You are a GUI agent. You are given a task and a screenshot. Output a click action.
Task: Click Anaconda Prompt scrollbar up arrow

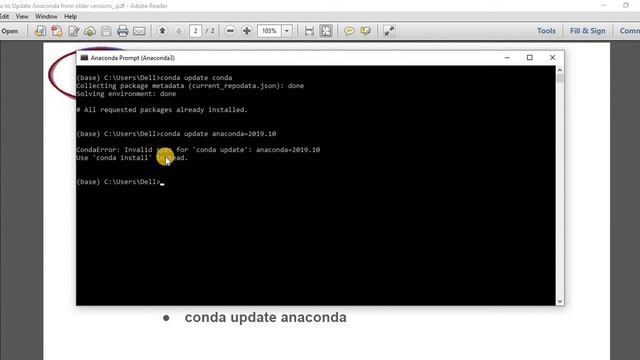tap(560, 70)
